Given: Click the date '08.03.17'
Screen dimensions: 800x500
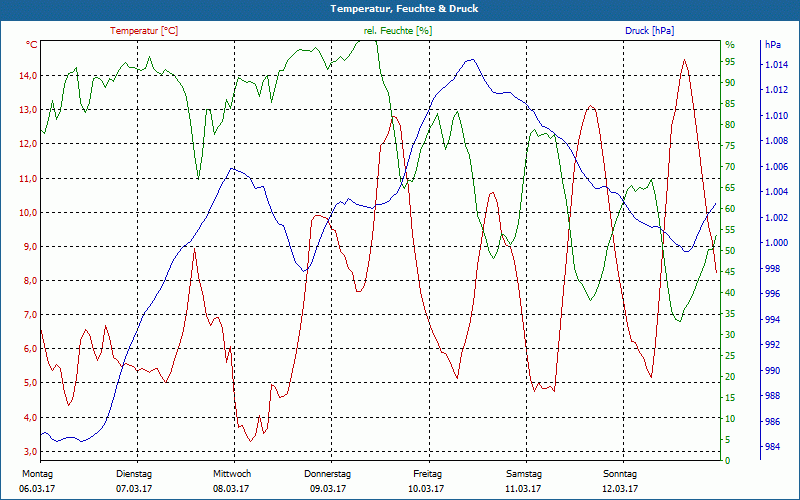Looking at the screenshot, I should pos(231,489).
